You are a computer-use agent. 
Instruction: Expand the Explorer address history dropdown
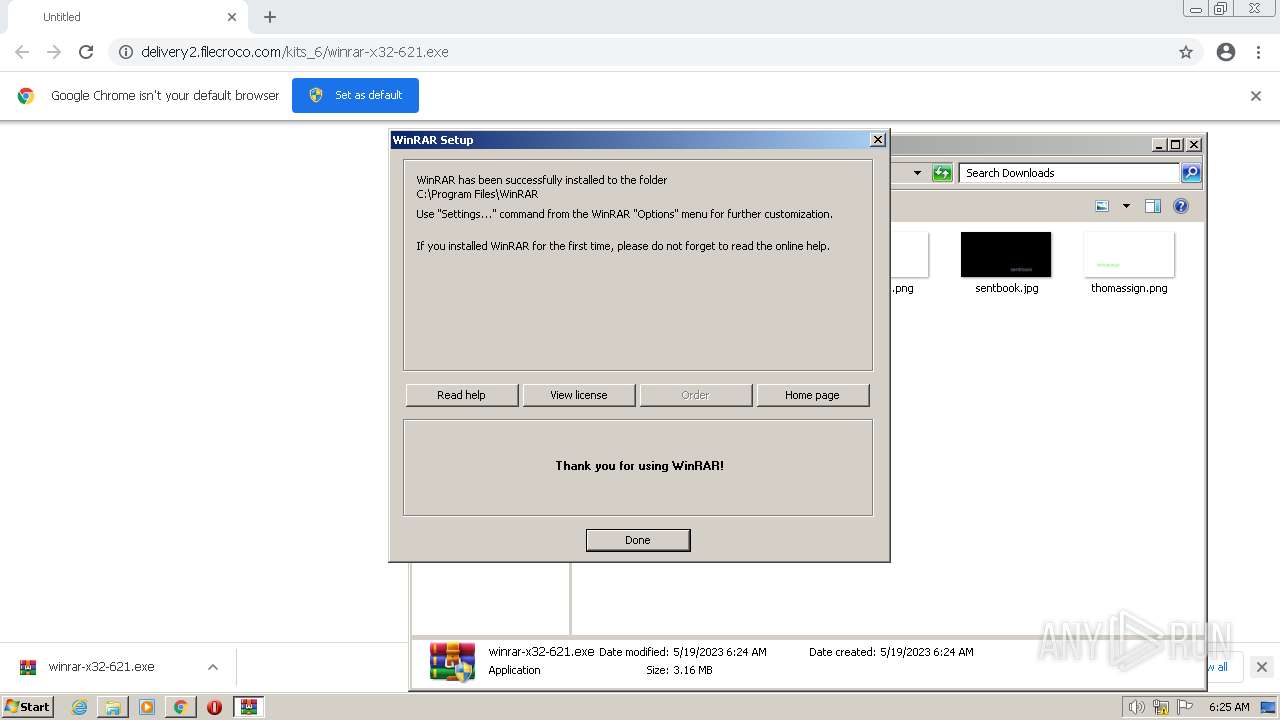[917, 173]
